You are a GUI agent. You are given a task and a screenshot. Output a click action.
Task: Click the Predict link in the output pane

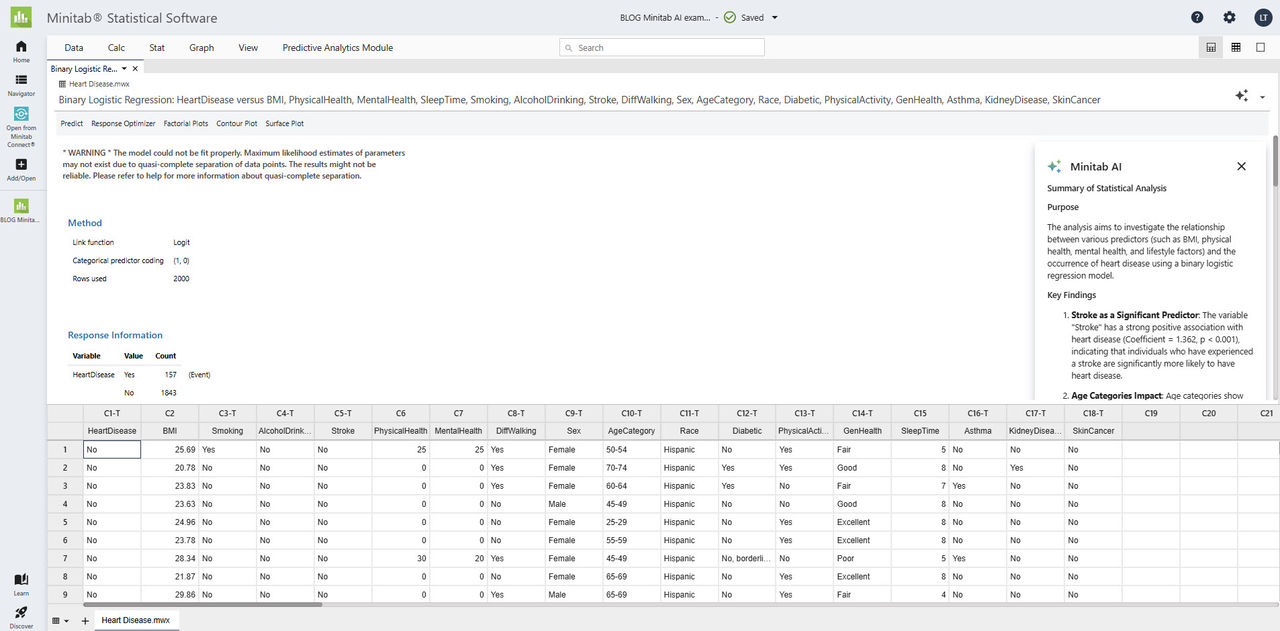[x=71, y=123]
